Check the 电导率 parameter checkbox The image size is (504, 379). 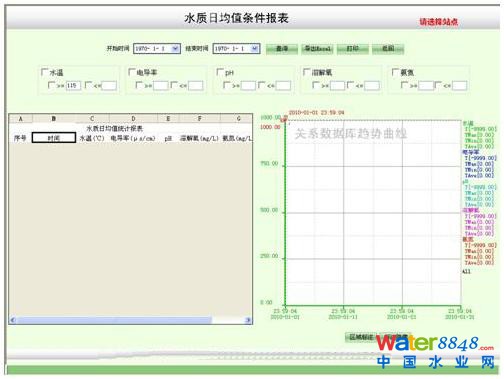click(x=132, y=72)
